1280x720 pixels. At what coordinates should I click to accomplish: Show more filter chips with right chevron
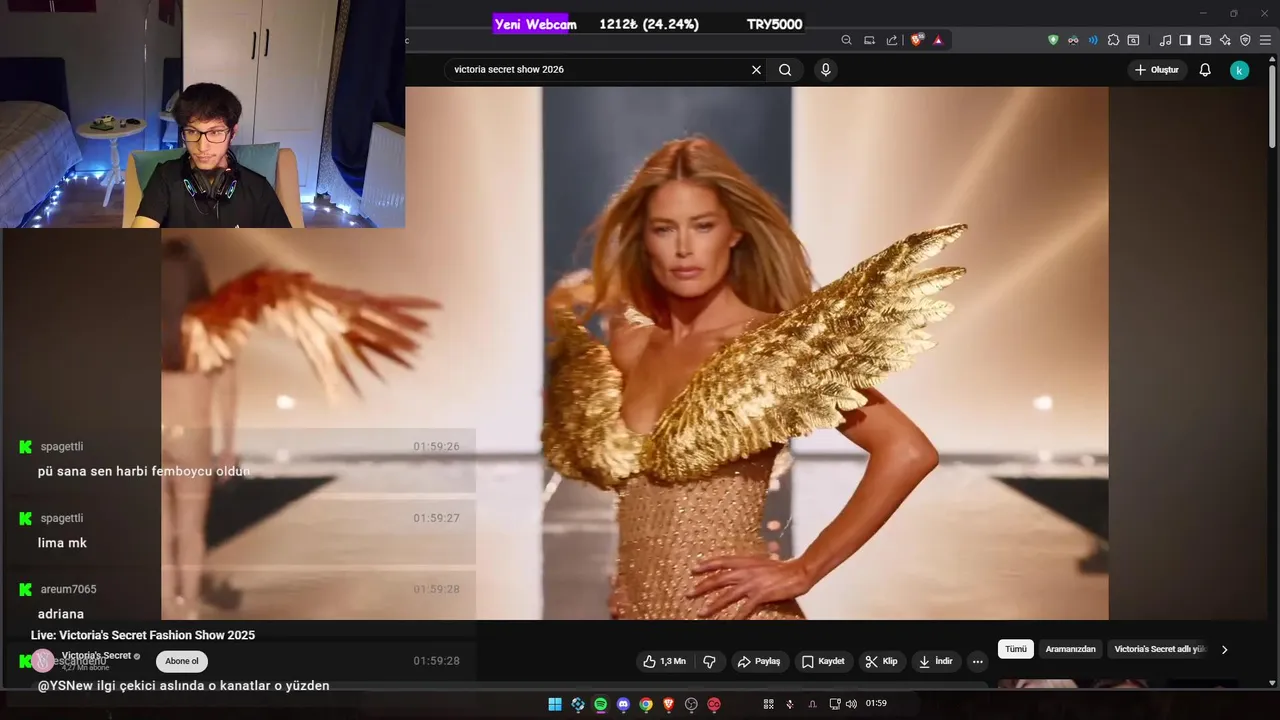[1224, 650]
